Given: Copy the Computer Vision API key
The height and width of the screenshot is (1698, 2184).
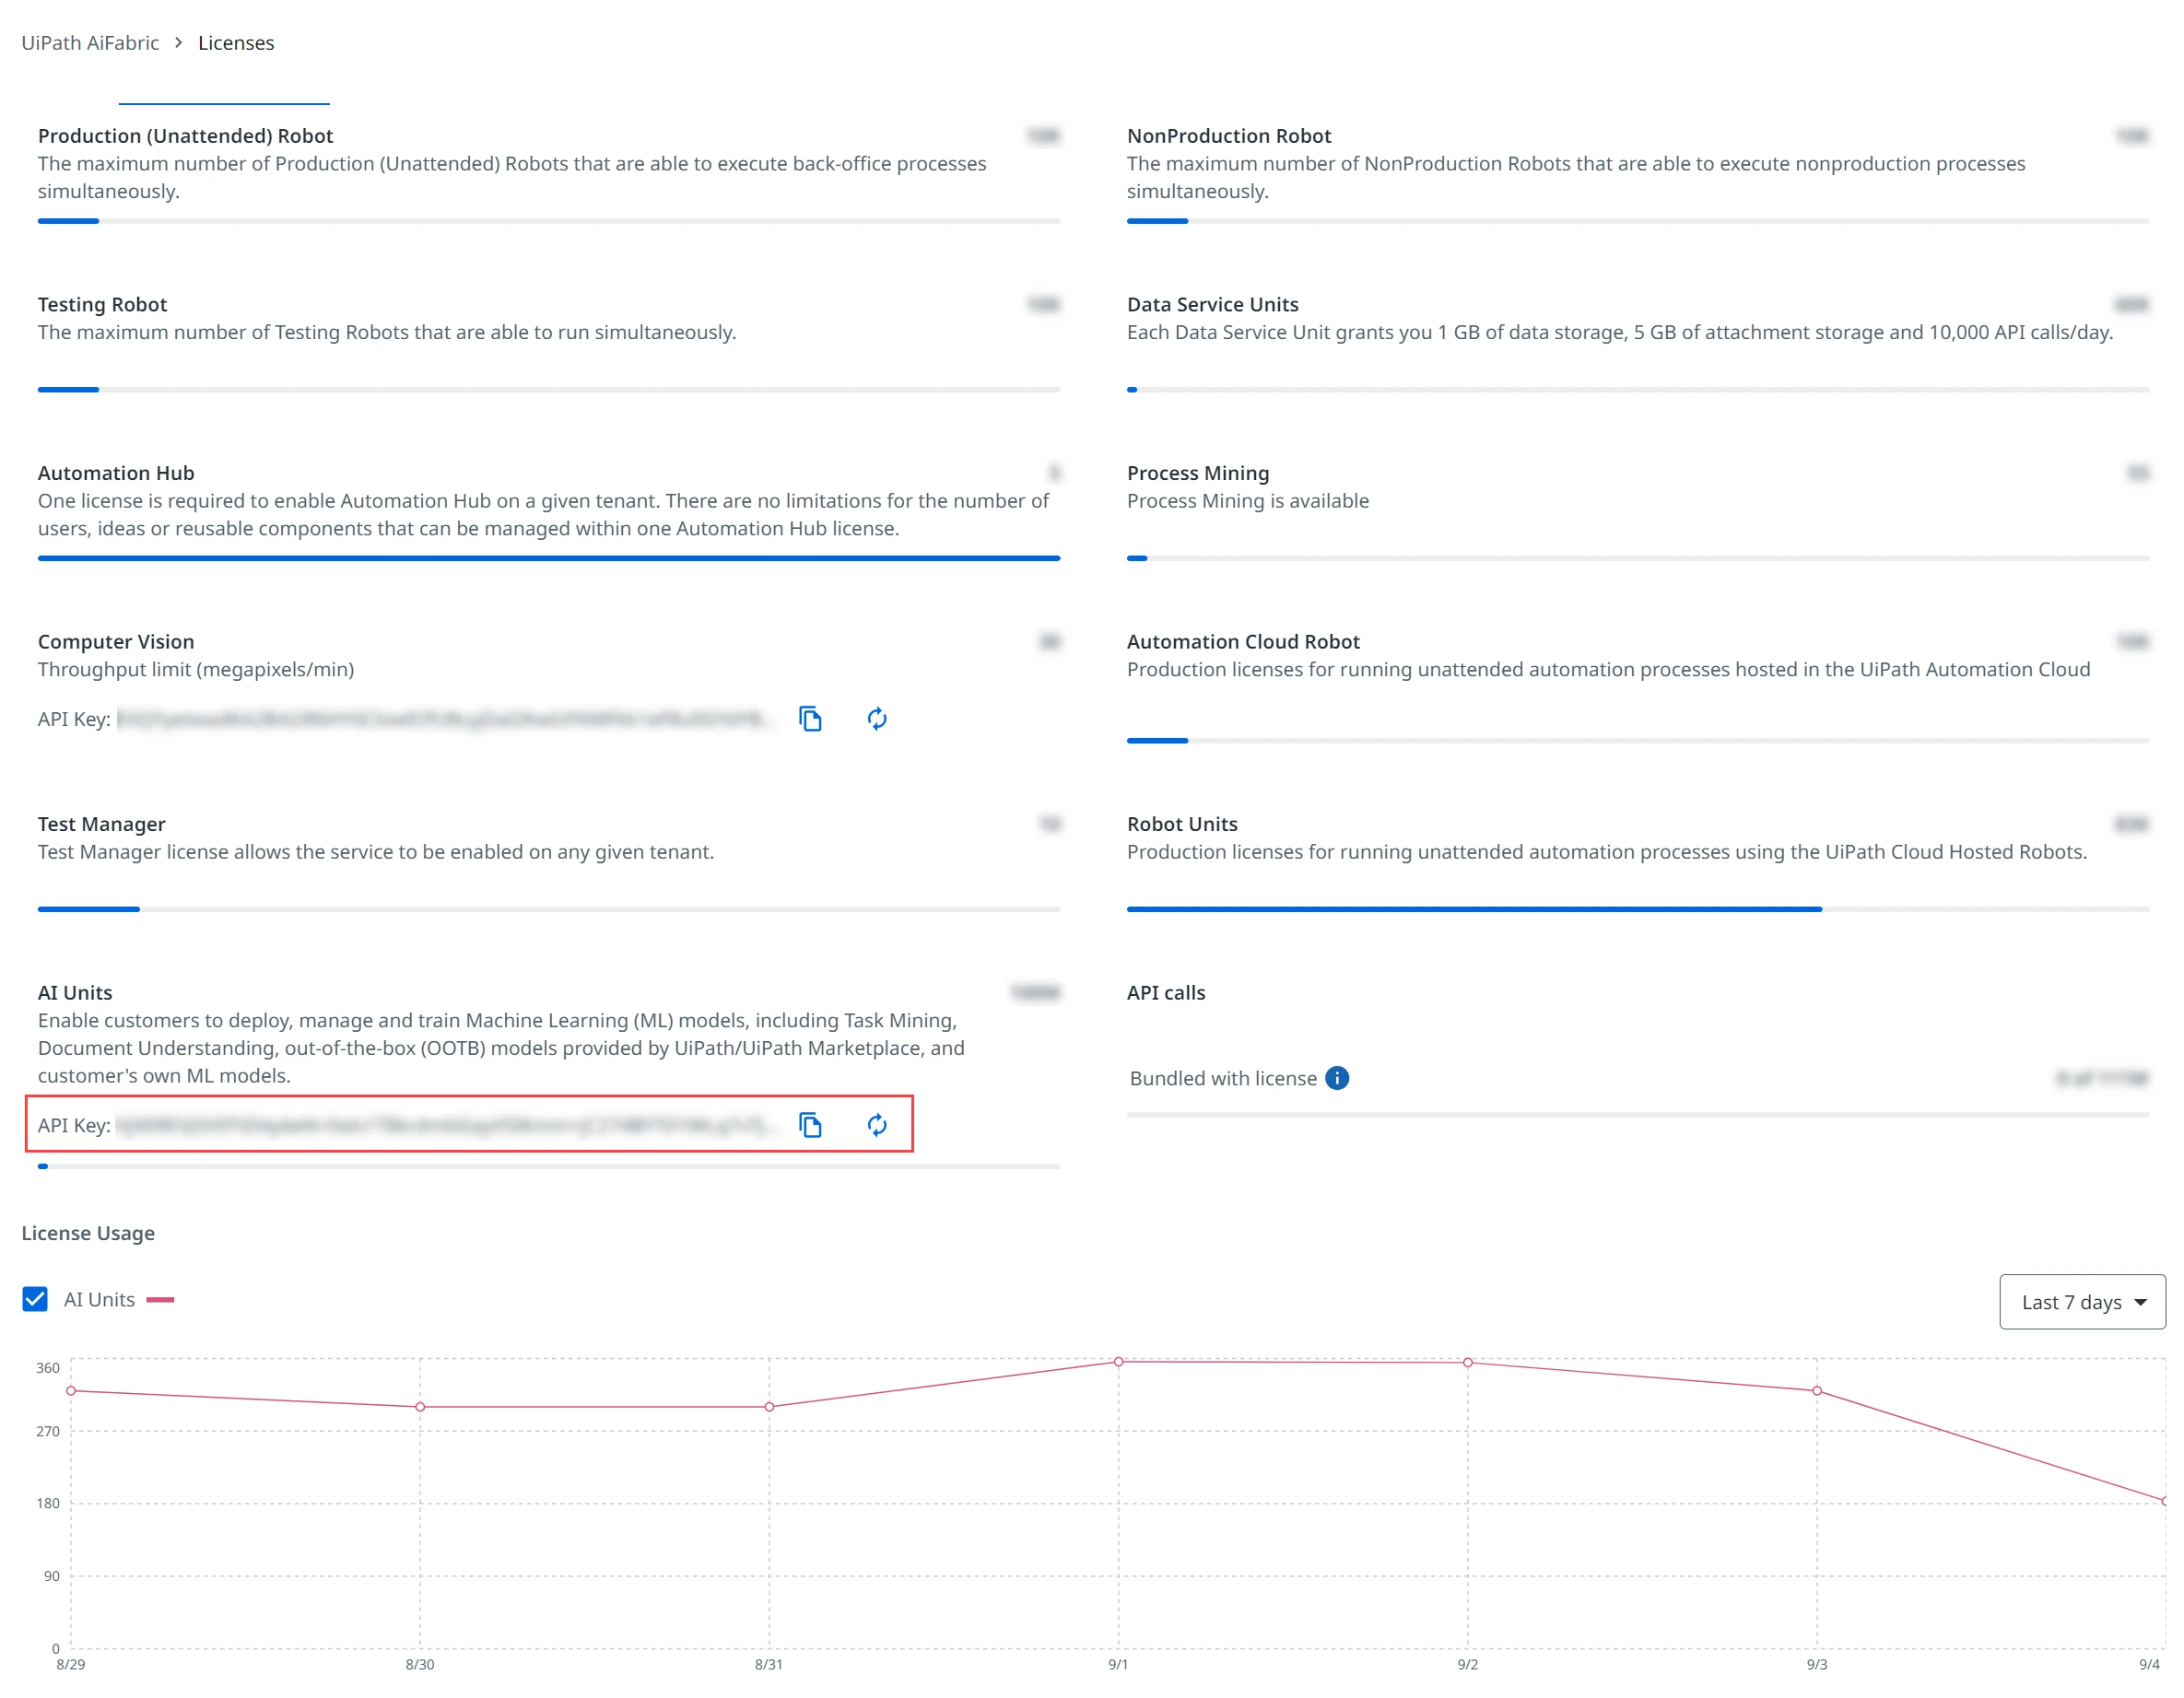Looking at the screenshot, I should click(810, 719).
